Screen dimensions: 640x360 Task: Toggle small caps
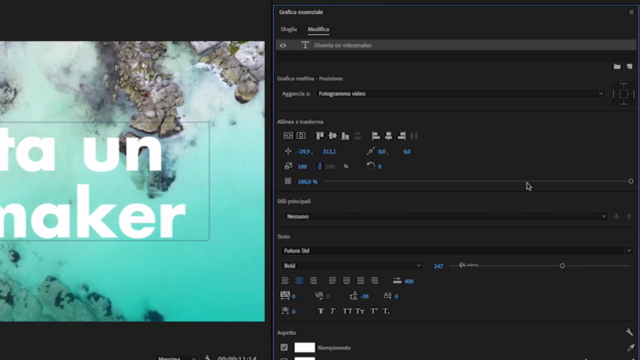(360, 311)
